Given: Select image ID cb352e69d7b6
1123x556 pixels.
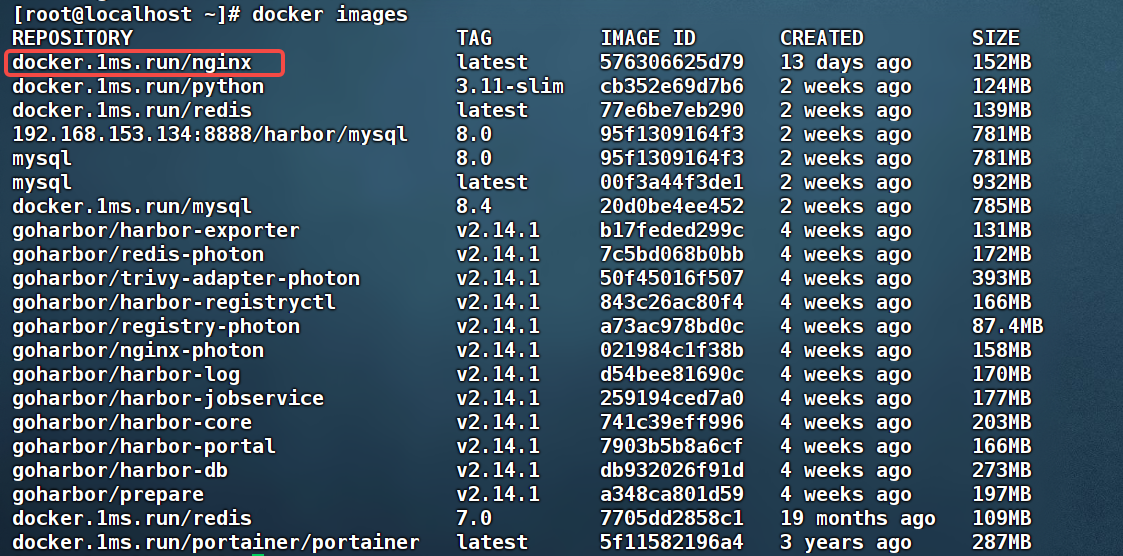Looking at the screenshot, I should [x=672, y=87].
